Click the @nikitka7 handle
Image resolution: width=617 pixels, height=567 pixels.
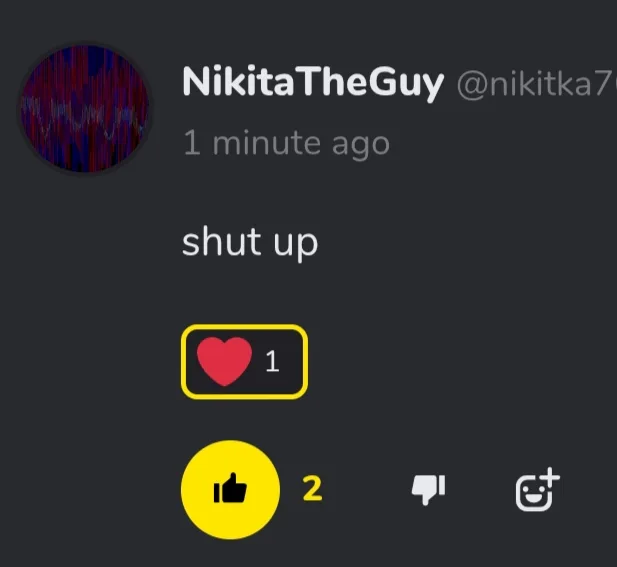point(537,85)
